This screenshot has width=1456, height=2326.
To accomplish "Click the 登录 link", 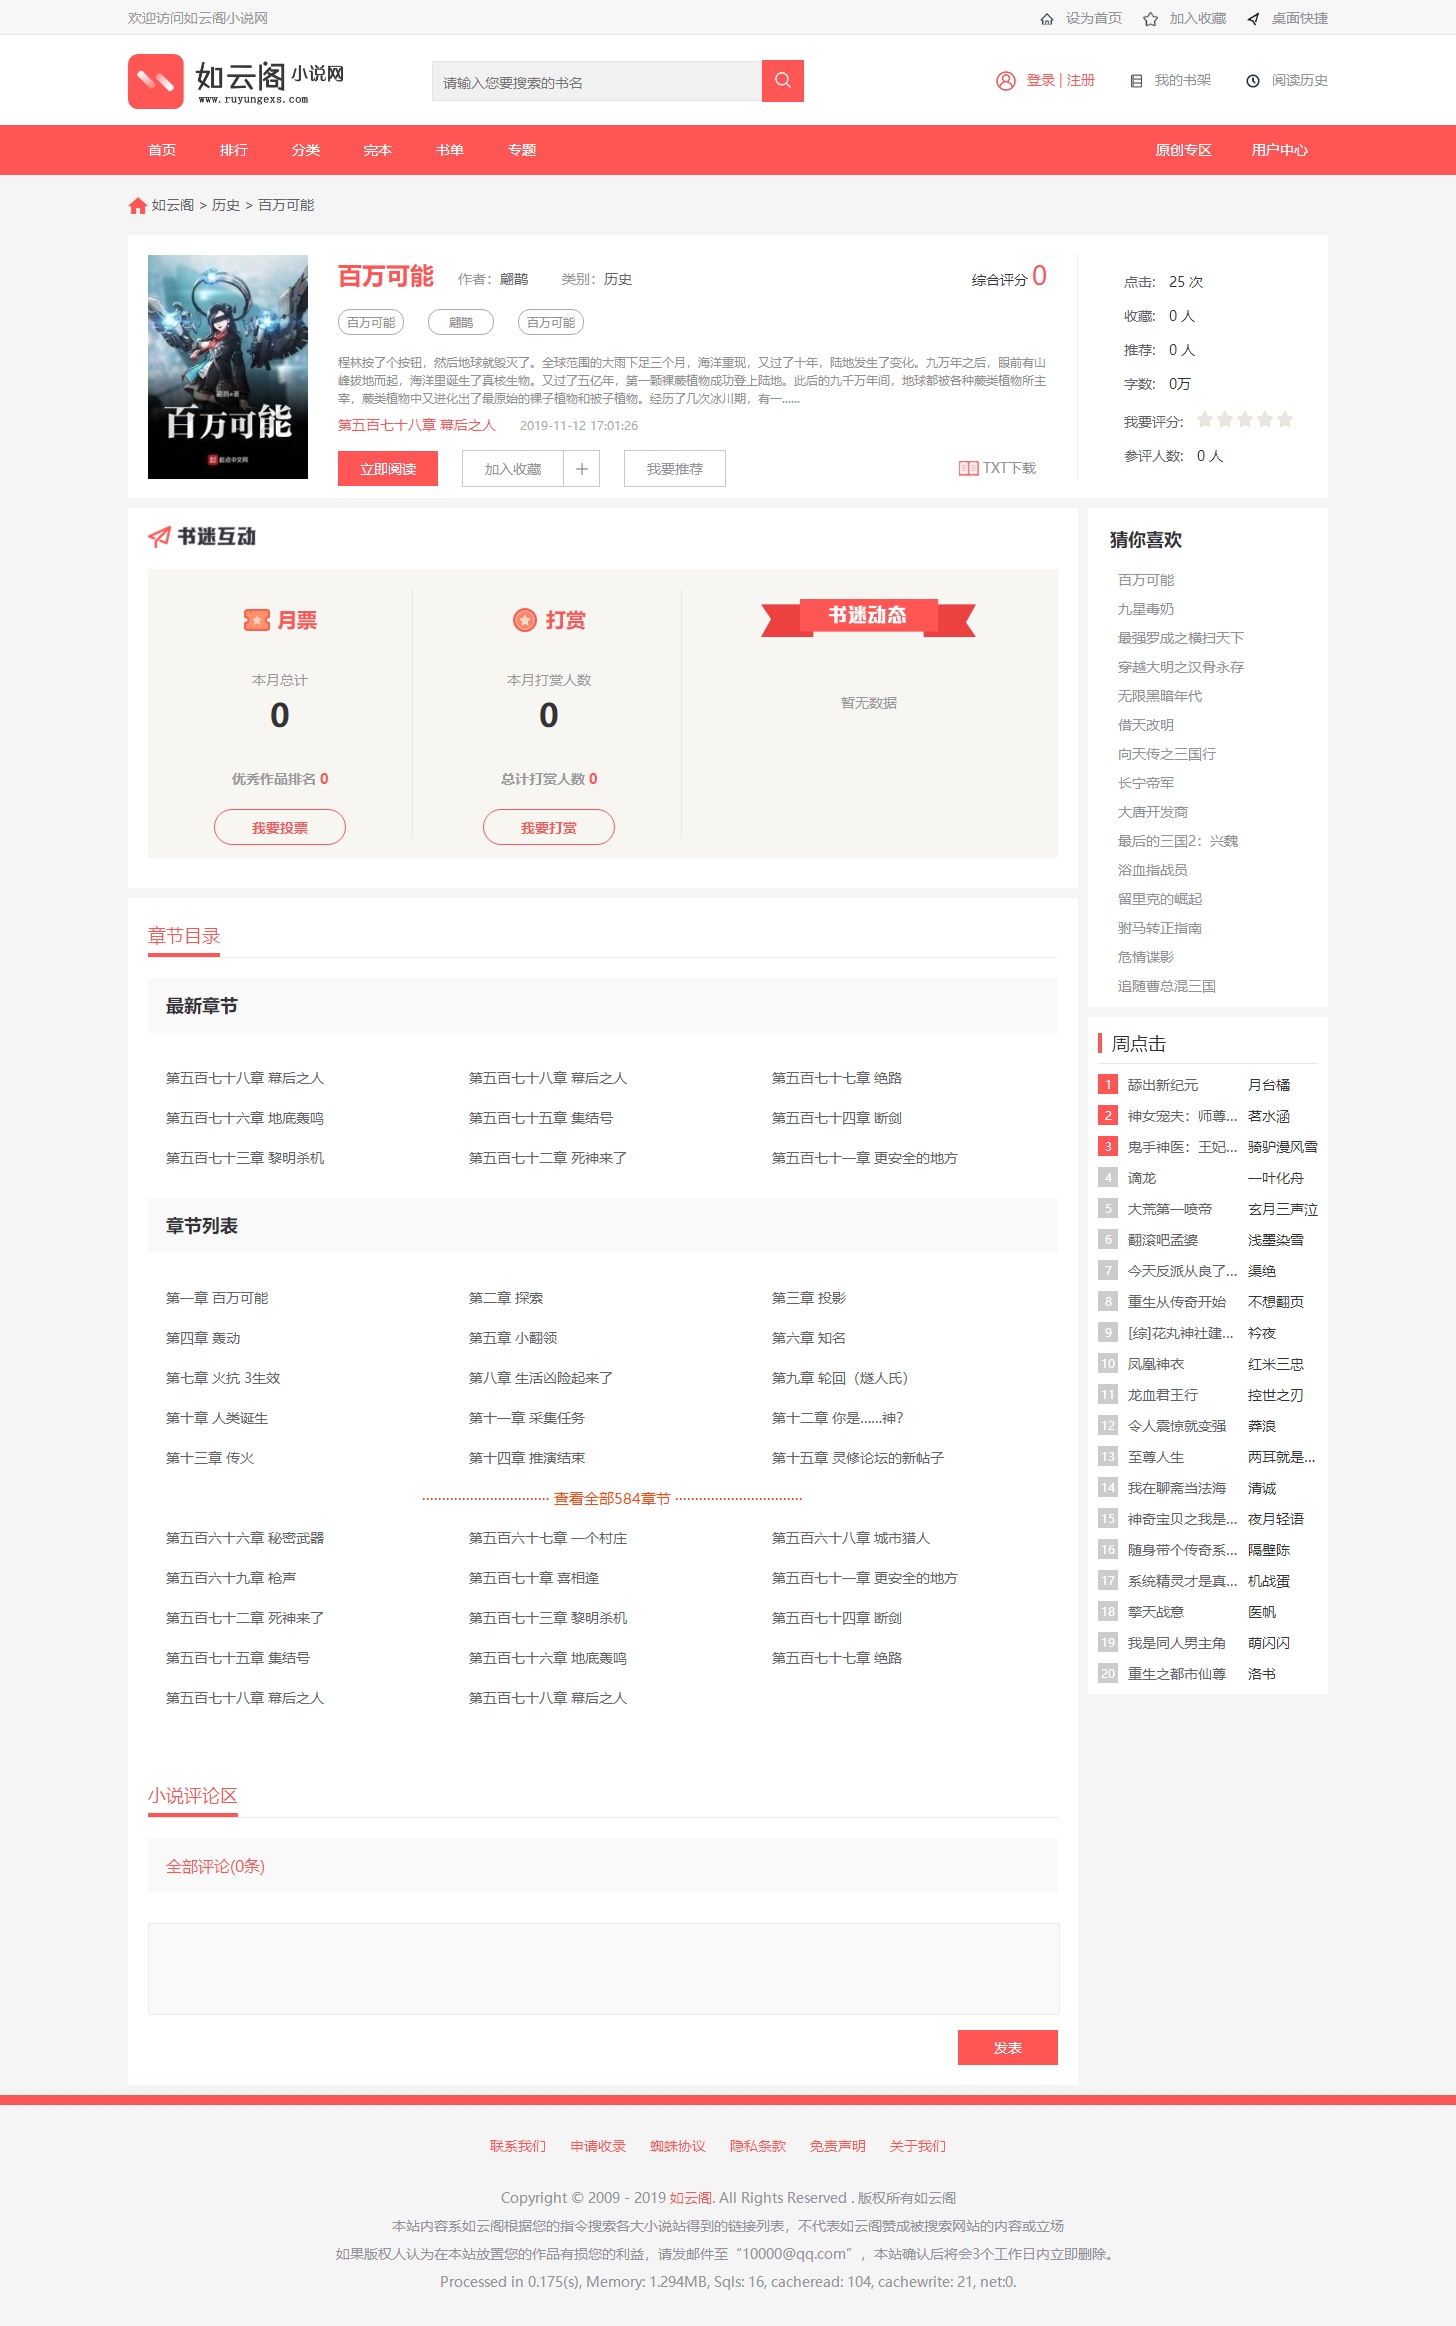I will point(1040,81).
